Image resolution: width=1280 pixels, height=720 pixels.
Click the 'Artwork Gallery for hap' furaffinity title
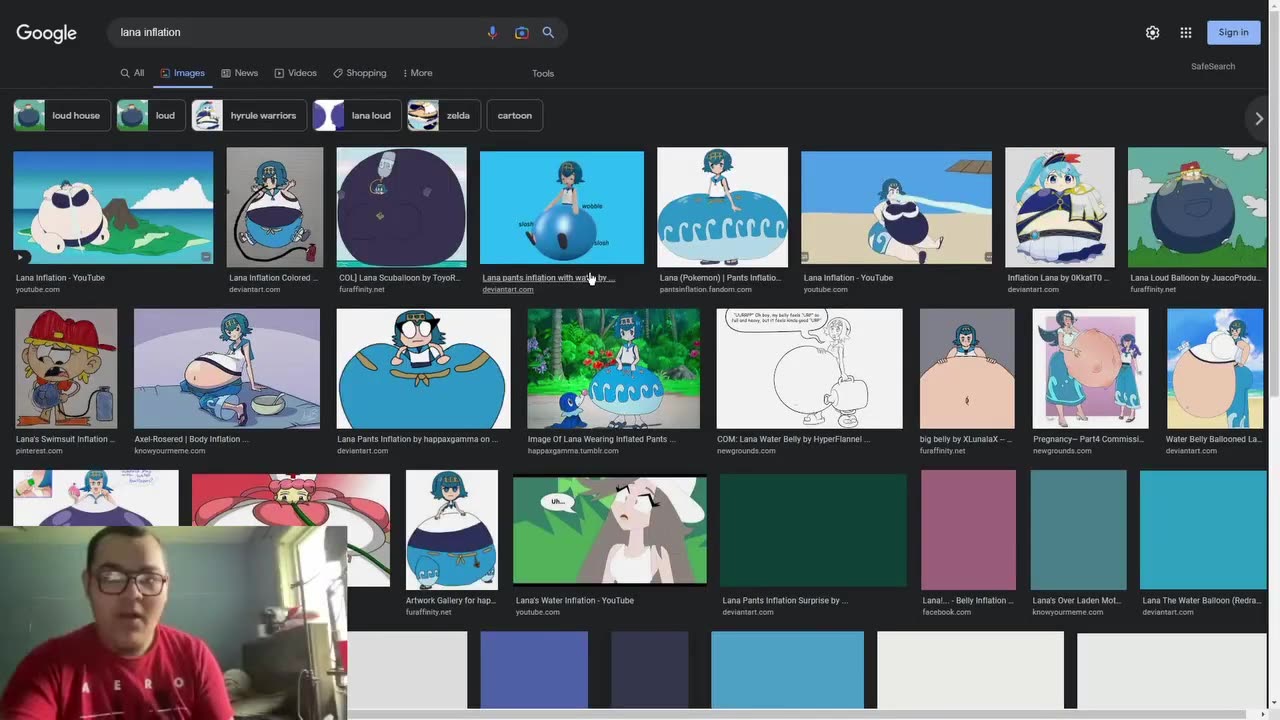click(451, 601)
